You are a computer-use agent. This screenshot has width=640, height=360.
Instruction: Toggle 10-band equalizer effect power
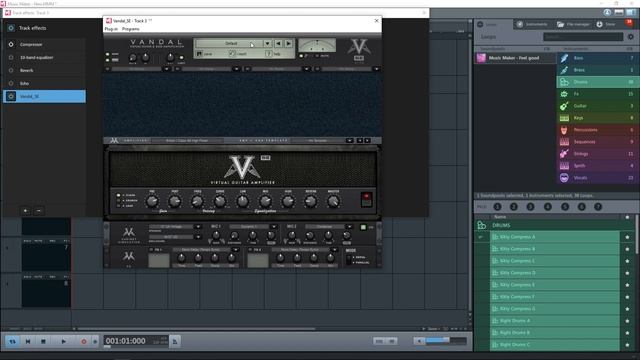pos(11,58)
